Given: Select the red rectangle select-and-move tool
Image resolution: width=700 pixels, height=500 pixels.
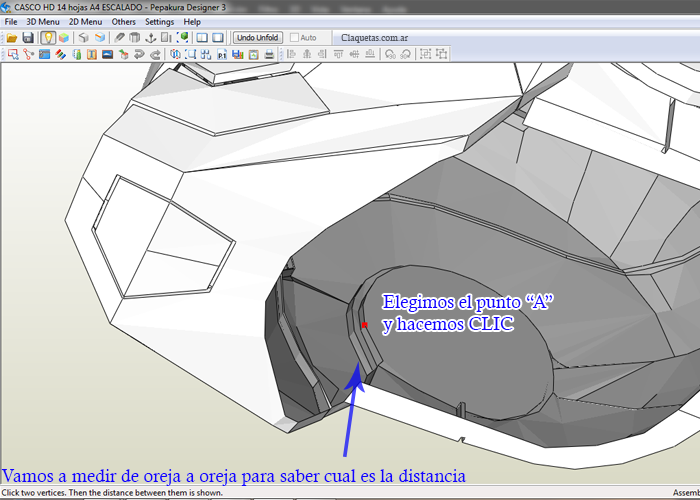Looking at the screenshot, I should (x=13, y=54).
